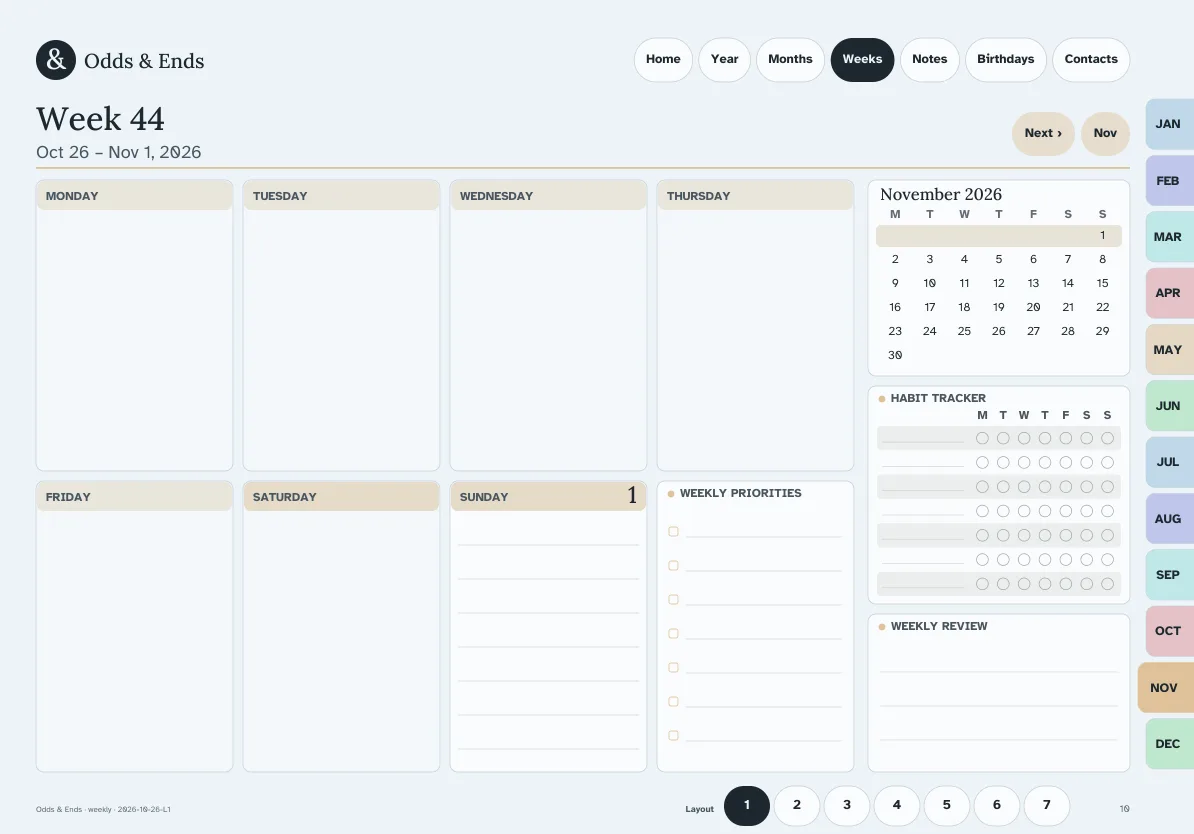
Task: Check the fourth Weekly Priorities checkbox
Action: point(673,634)
